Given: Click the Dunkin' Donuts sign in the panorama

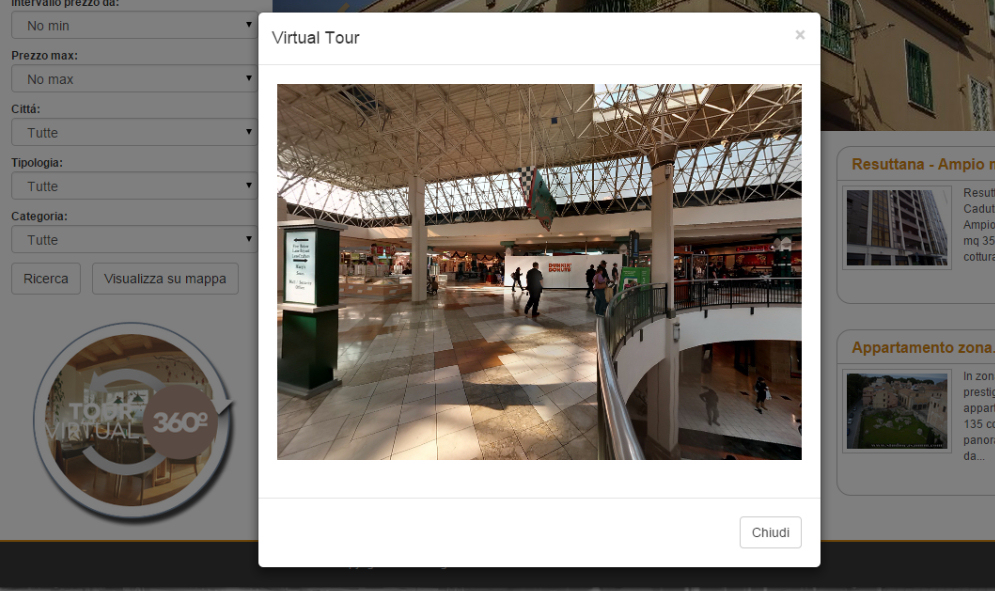Looking at the screenshot, I should coord(560,268).
